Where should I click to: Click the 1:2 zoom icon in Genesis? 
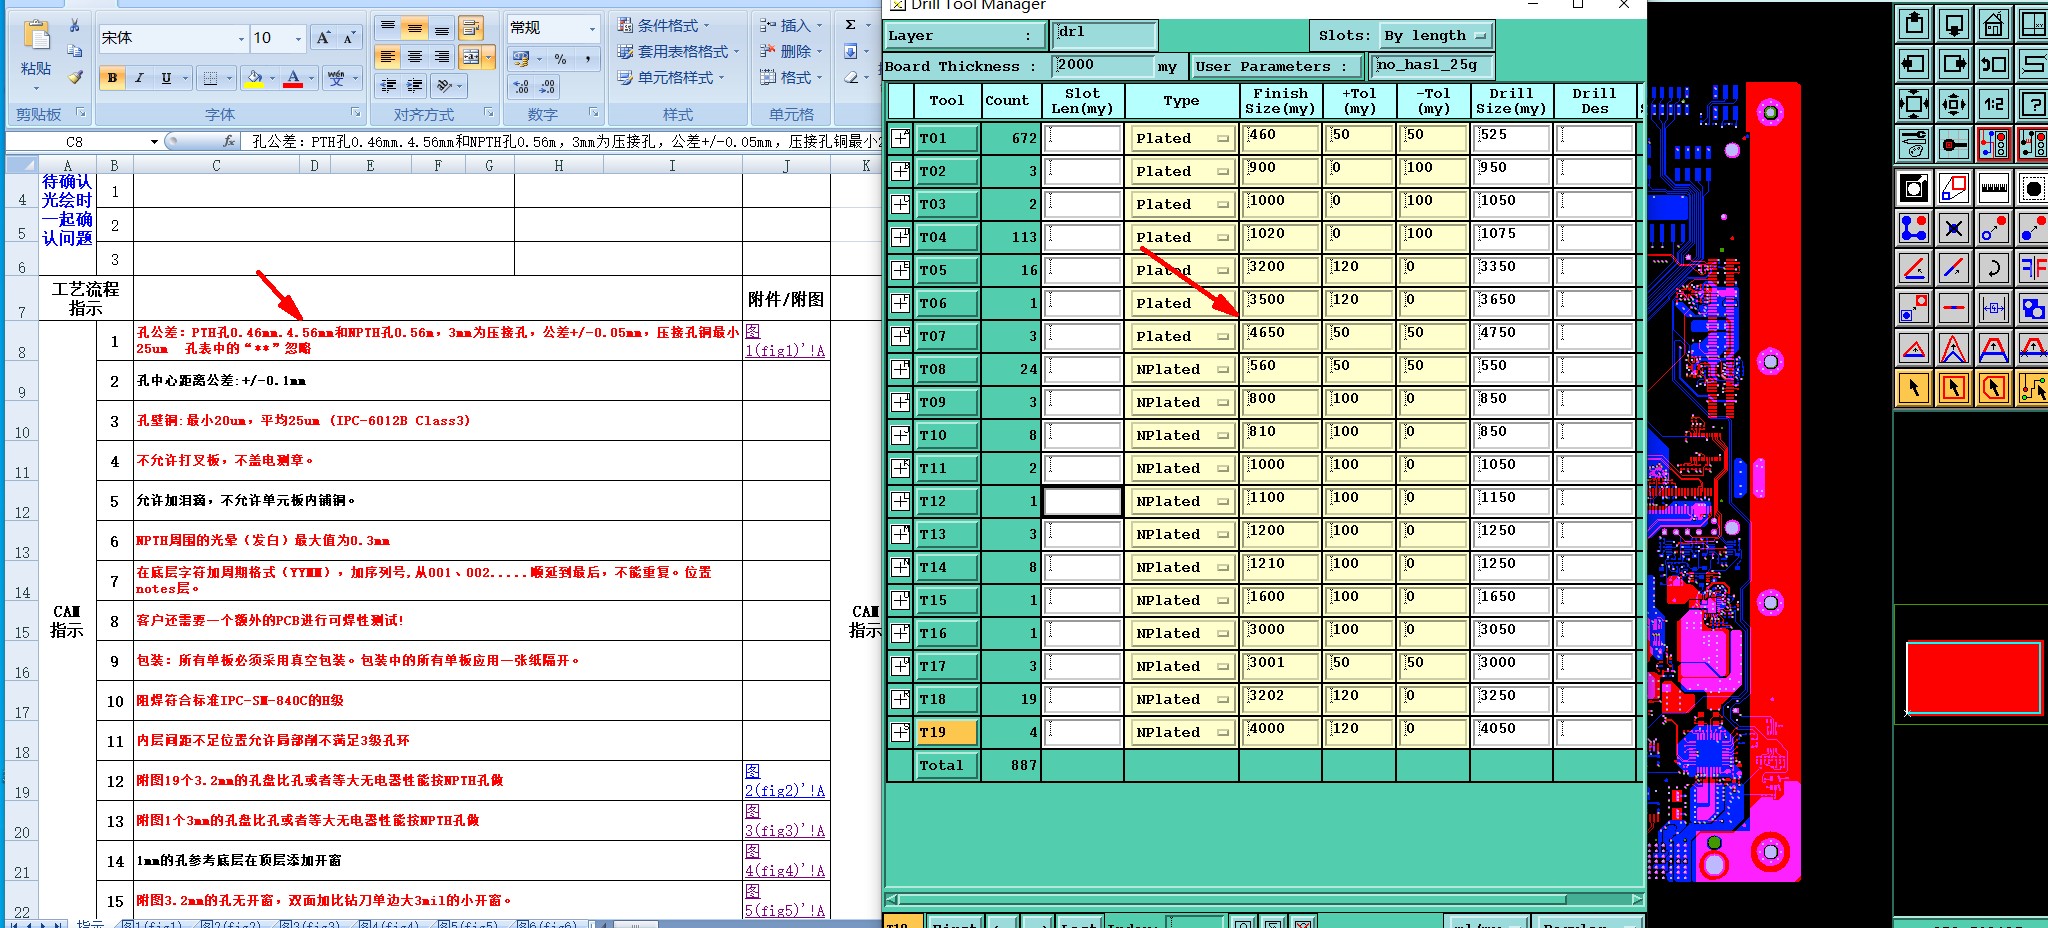[1993, 103]
